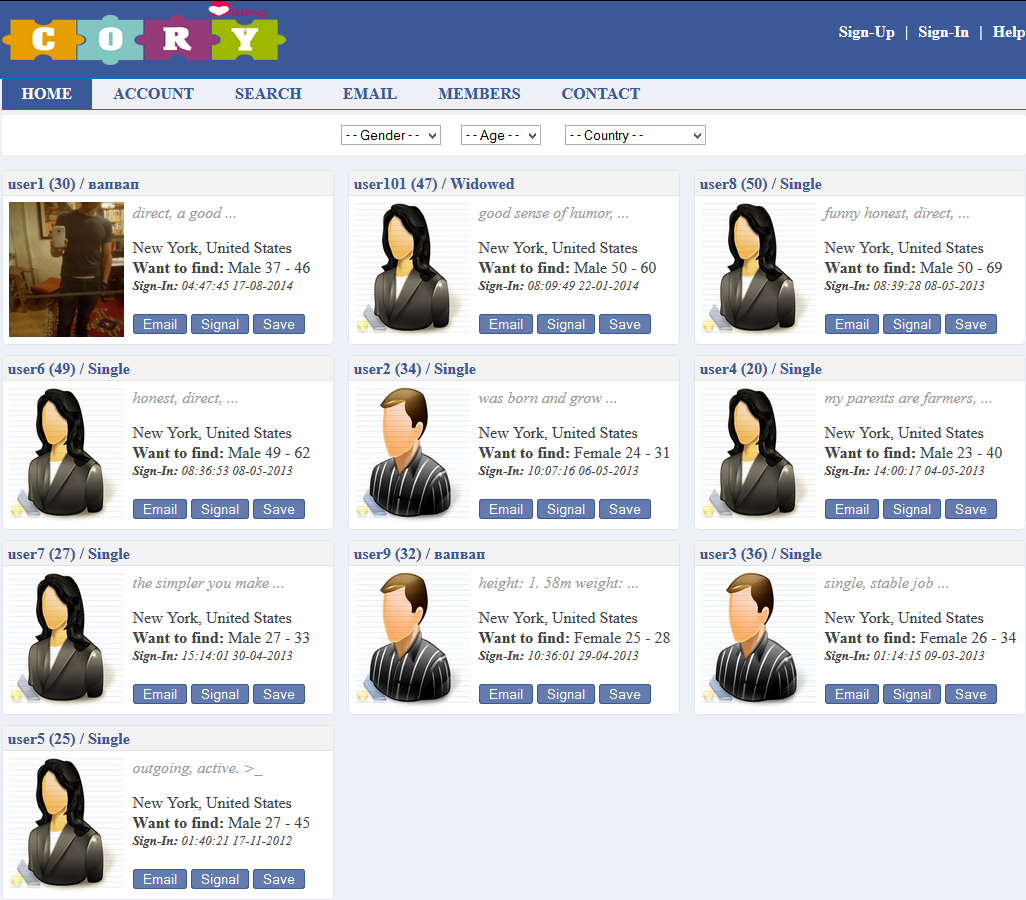Click user5's female avatar image
Image resolution: width=1026 pixels, height=900 pixels.
(x=66, y=824)
